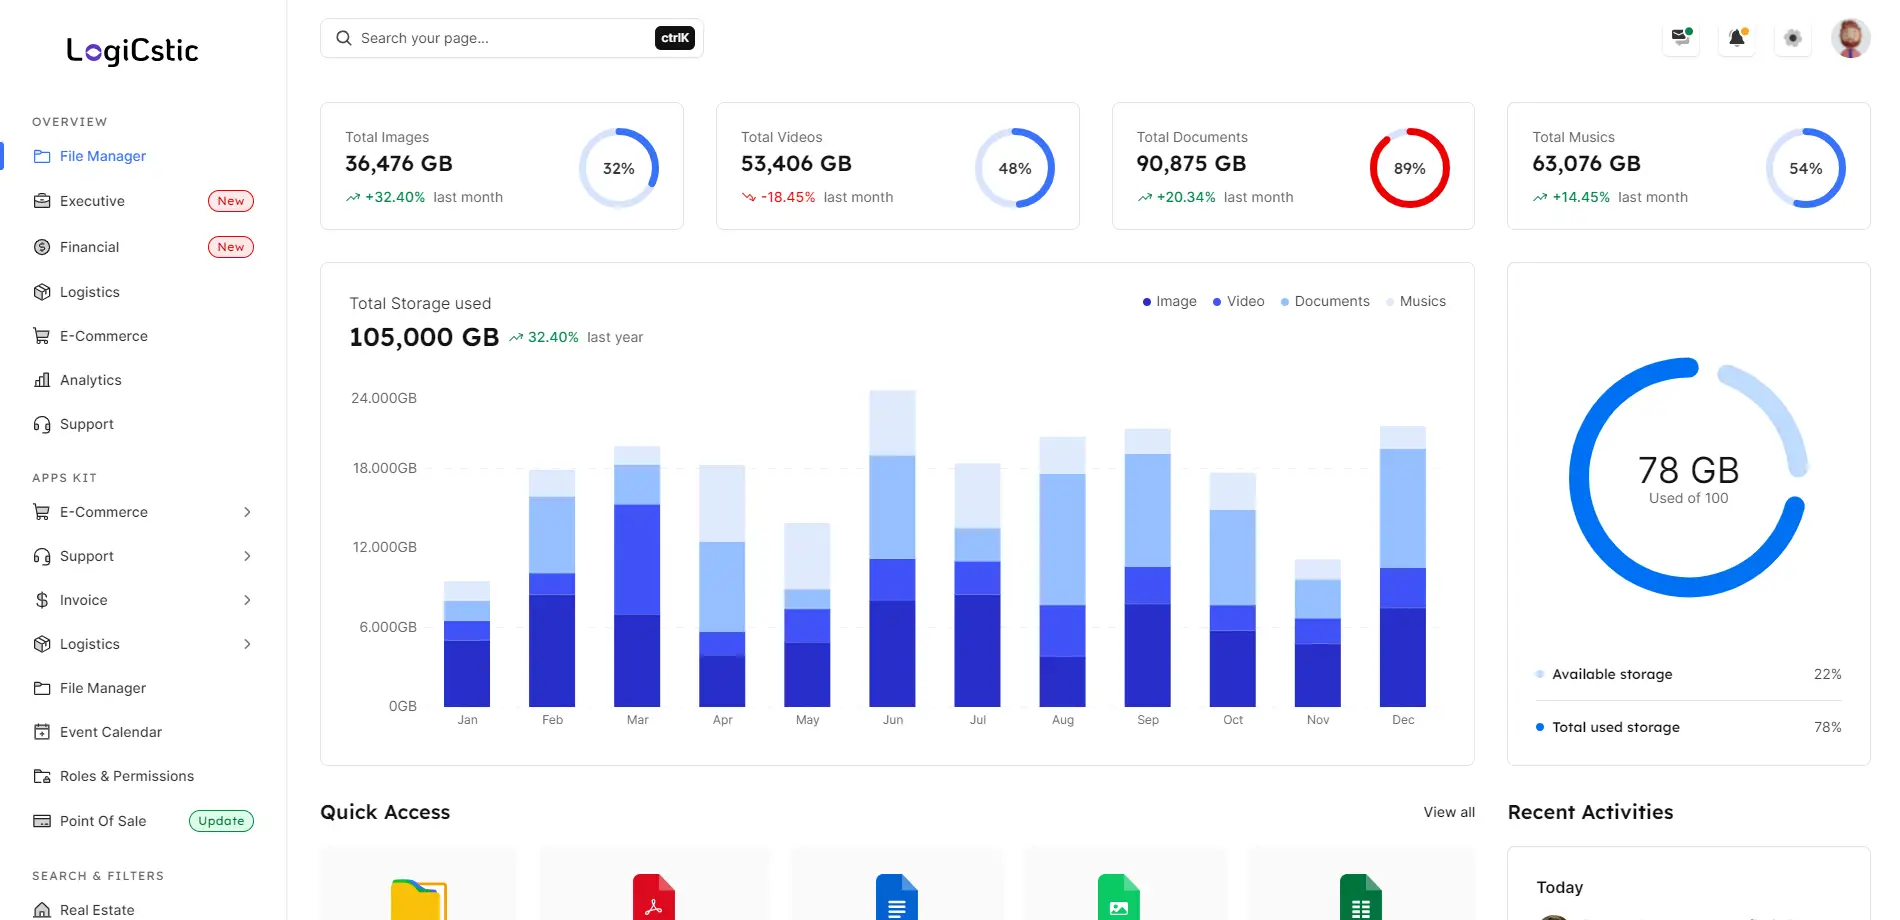Click the Total Musics stat card

pyautogui.click(x=1689, y=166)
